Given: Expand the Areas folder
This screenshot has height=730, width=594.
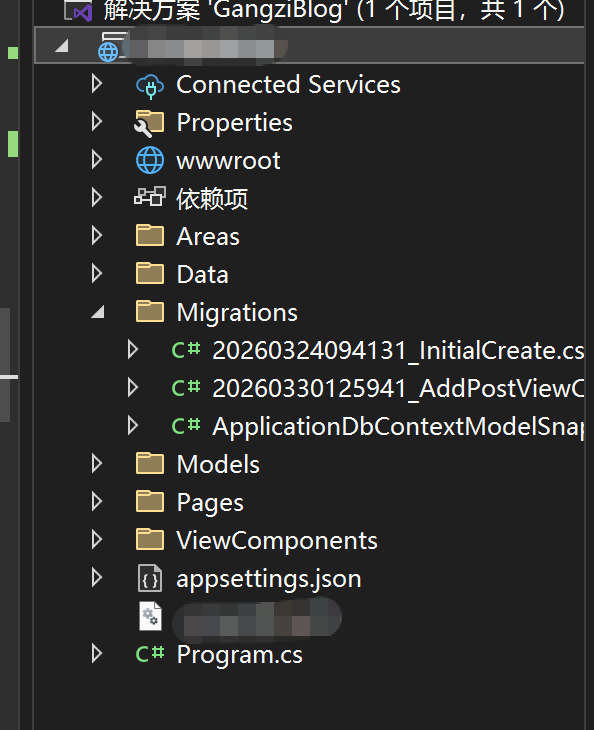Looking at the screenshot, I should tap(97, 236).
